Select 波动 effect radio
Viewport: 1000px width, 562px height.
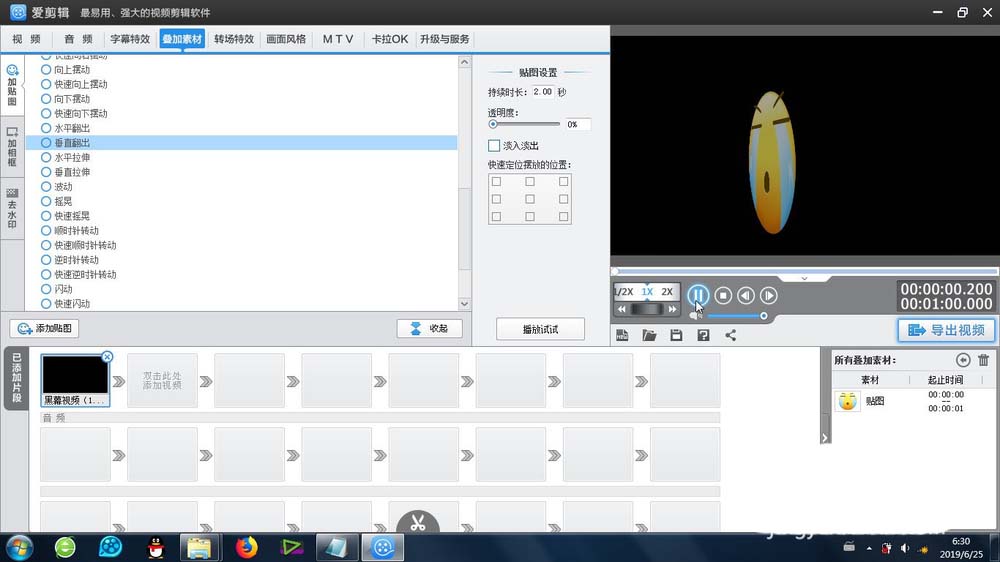(46, 187)
